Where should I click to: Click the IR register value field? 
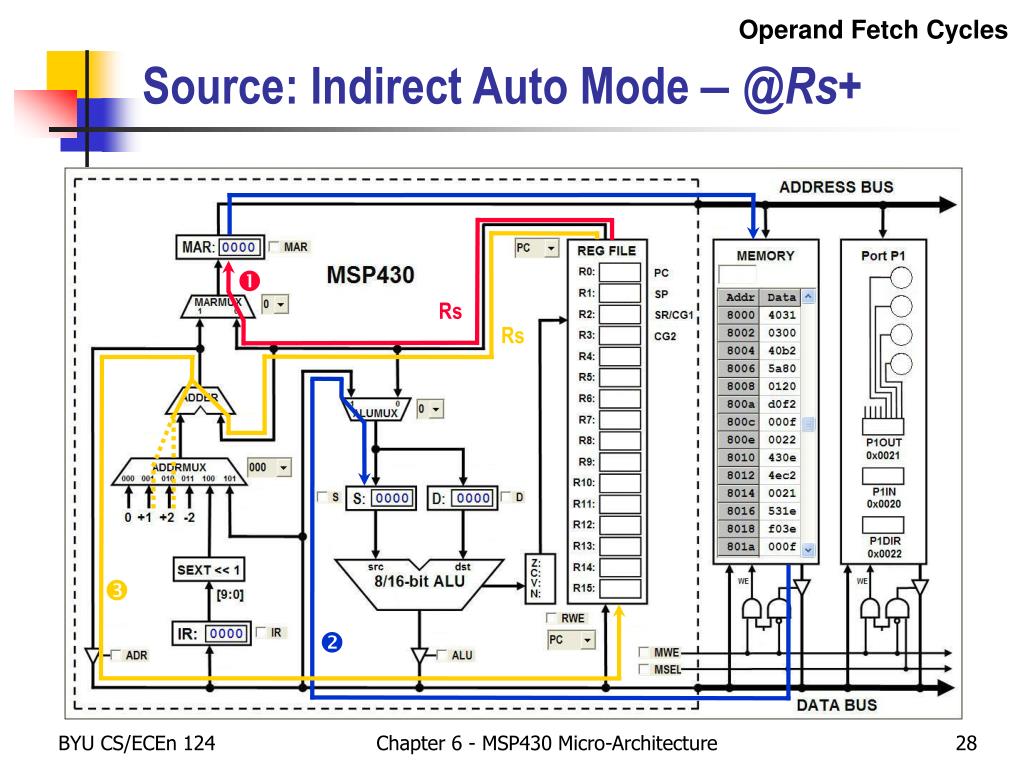click(x=226, y=633)
